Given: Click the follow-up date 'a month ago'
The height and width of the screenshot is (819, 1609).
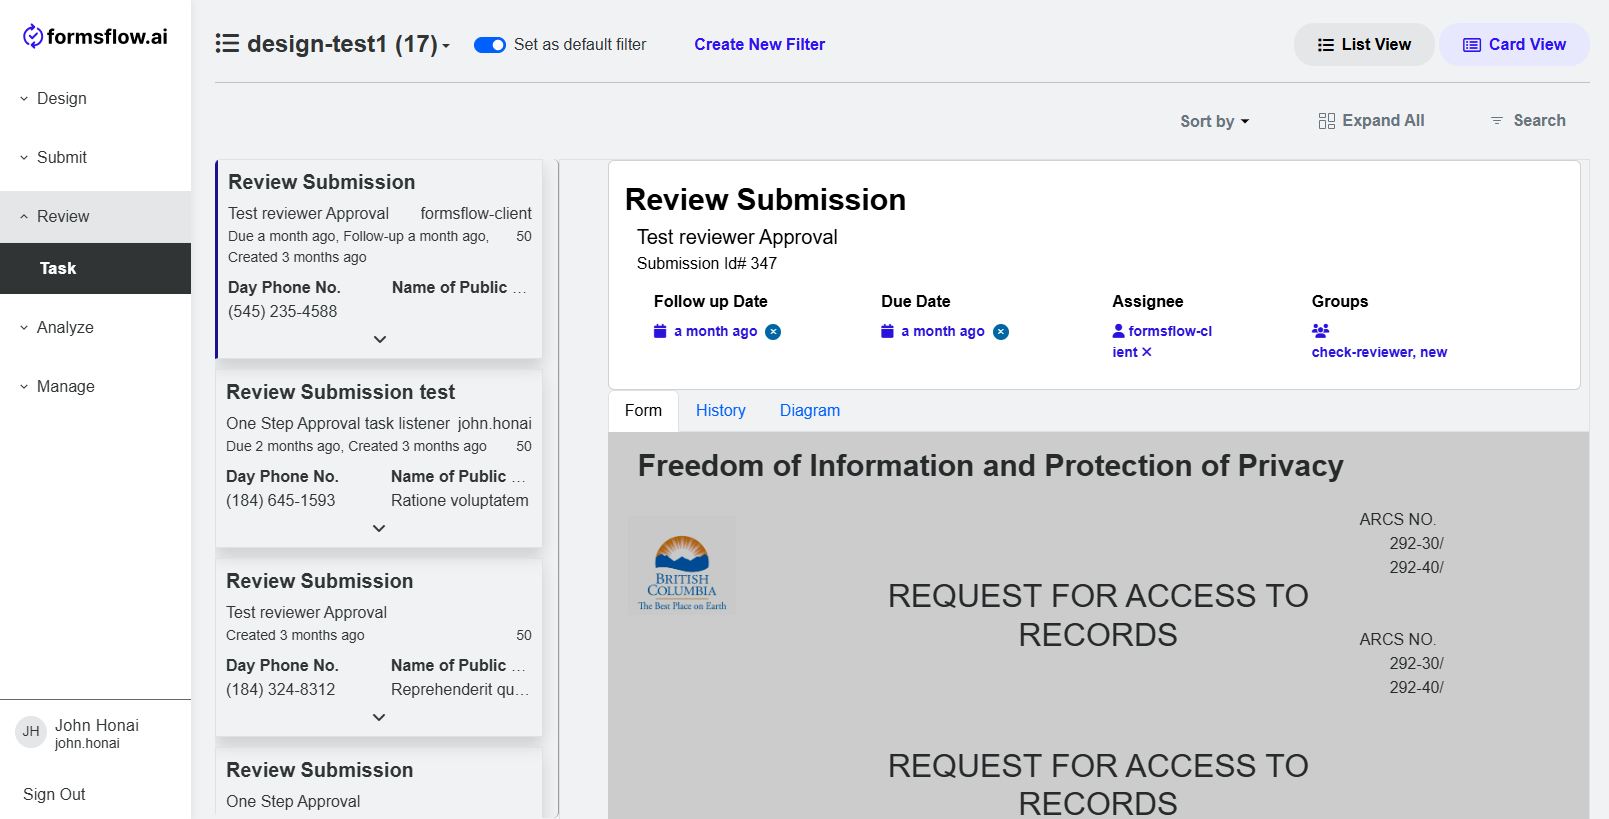Looking at the screenshot, I should (715, 331).
